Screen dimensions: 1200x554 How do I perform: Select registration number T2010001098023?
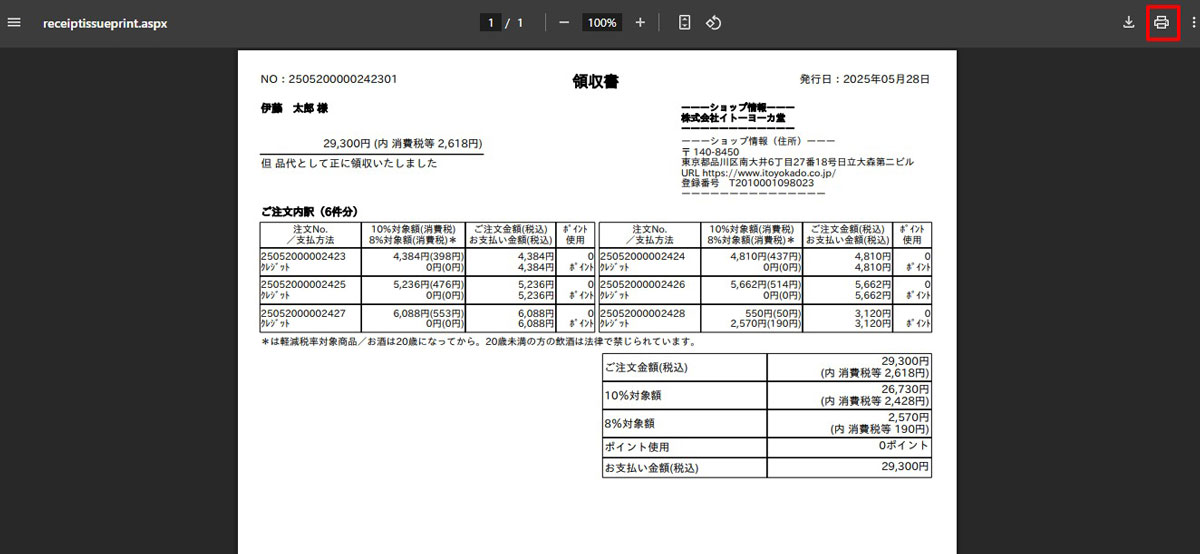(771, 183)
